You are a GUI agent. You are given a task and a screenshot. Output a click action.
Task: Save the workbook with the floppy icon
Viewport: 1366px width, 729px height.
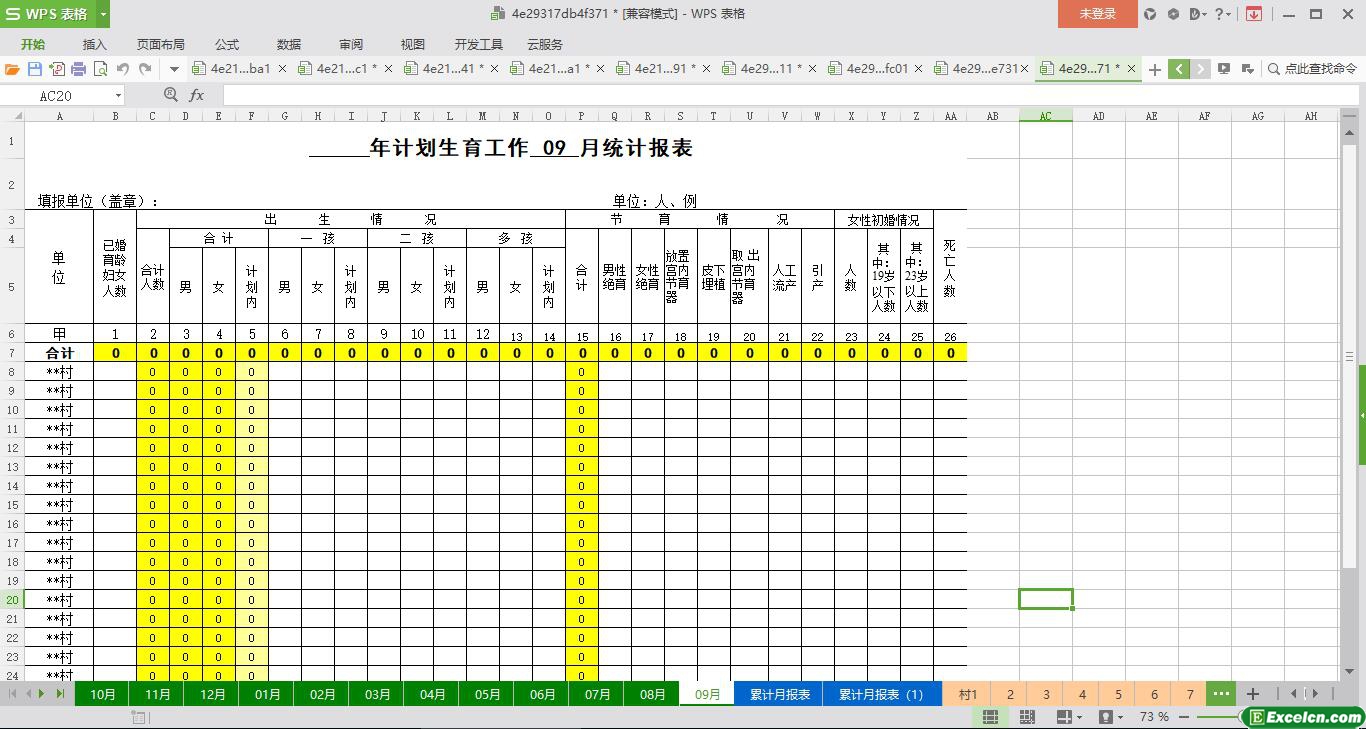pos(35,69)
